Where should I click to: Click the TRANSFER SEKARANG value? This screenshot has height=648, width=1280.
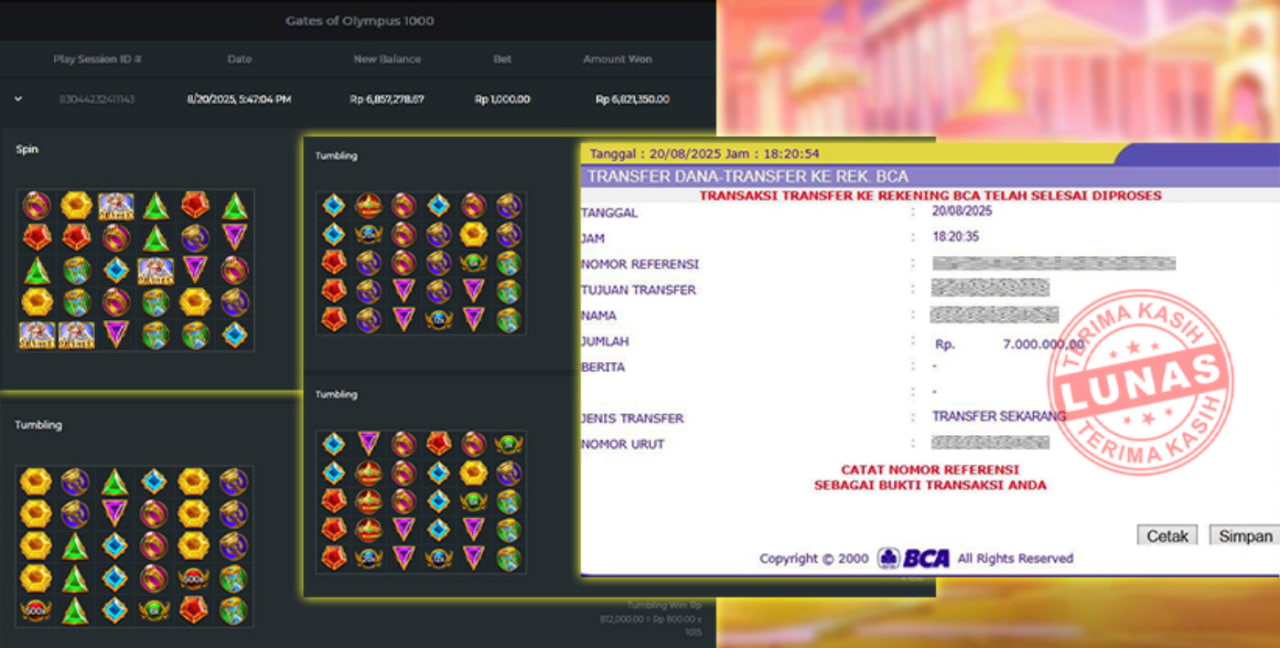[x=999, y=416]
